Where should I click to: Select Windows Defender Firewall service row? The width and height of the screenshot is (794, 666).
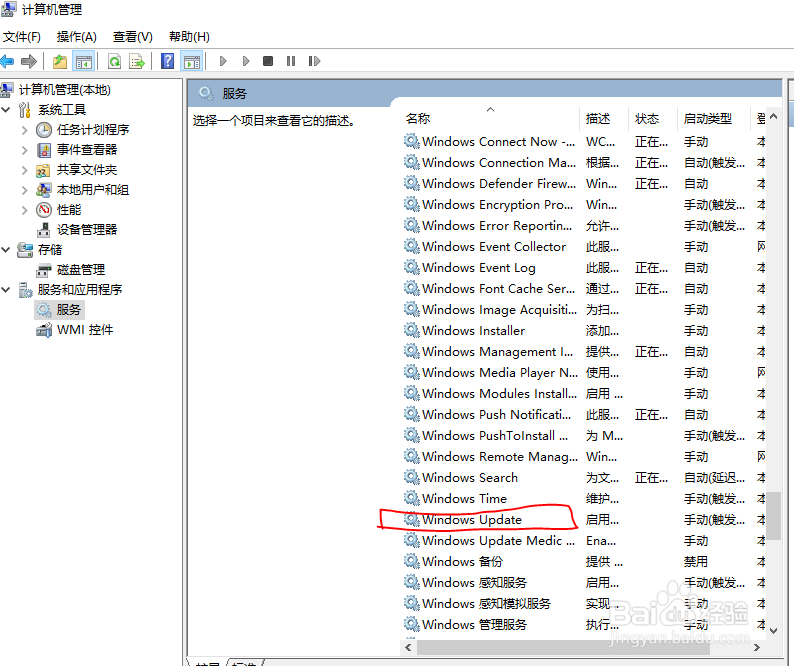point(584,183)
